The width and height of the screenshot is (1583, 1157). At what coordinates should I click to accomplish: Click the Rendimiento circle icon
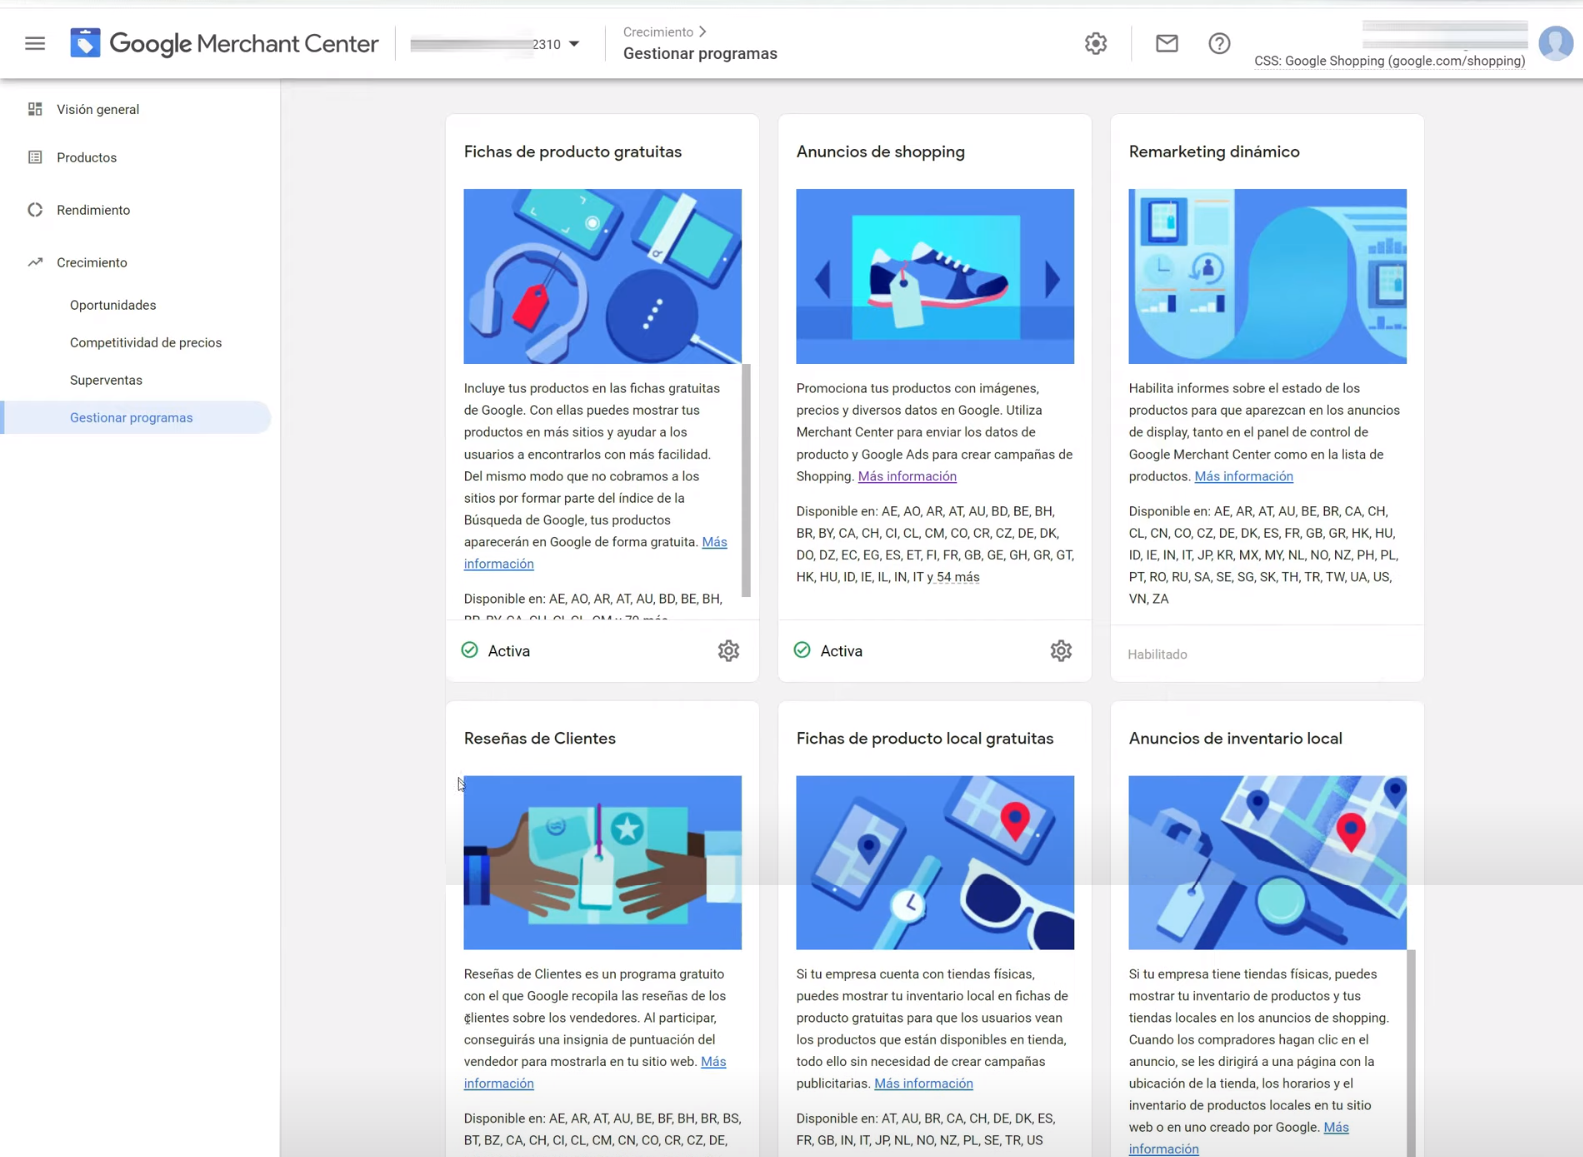point(35,210)
